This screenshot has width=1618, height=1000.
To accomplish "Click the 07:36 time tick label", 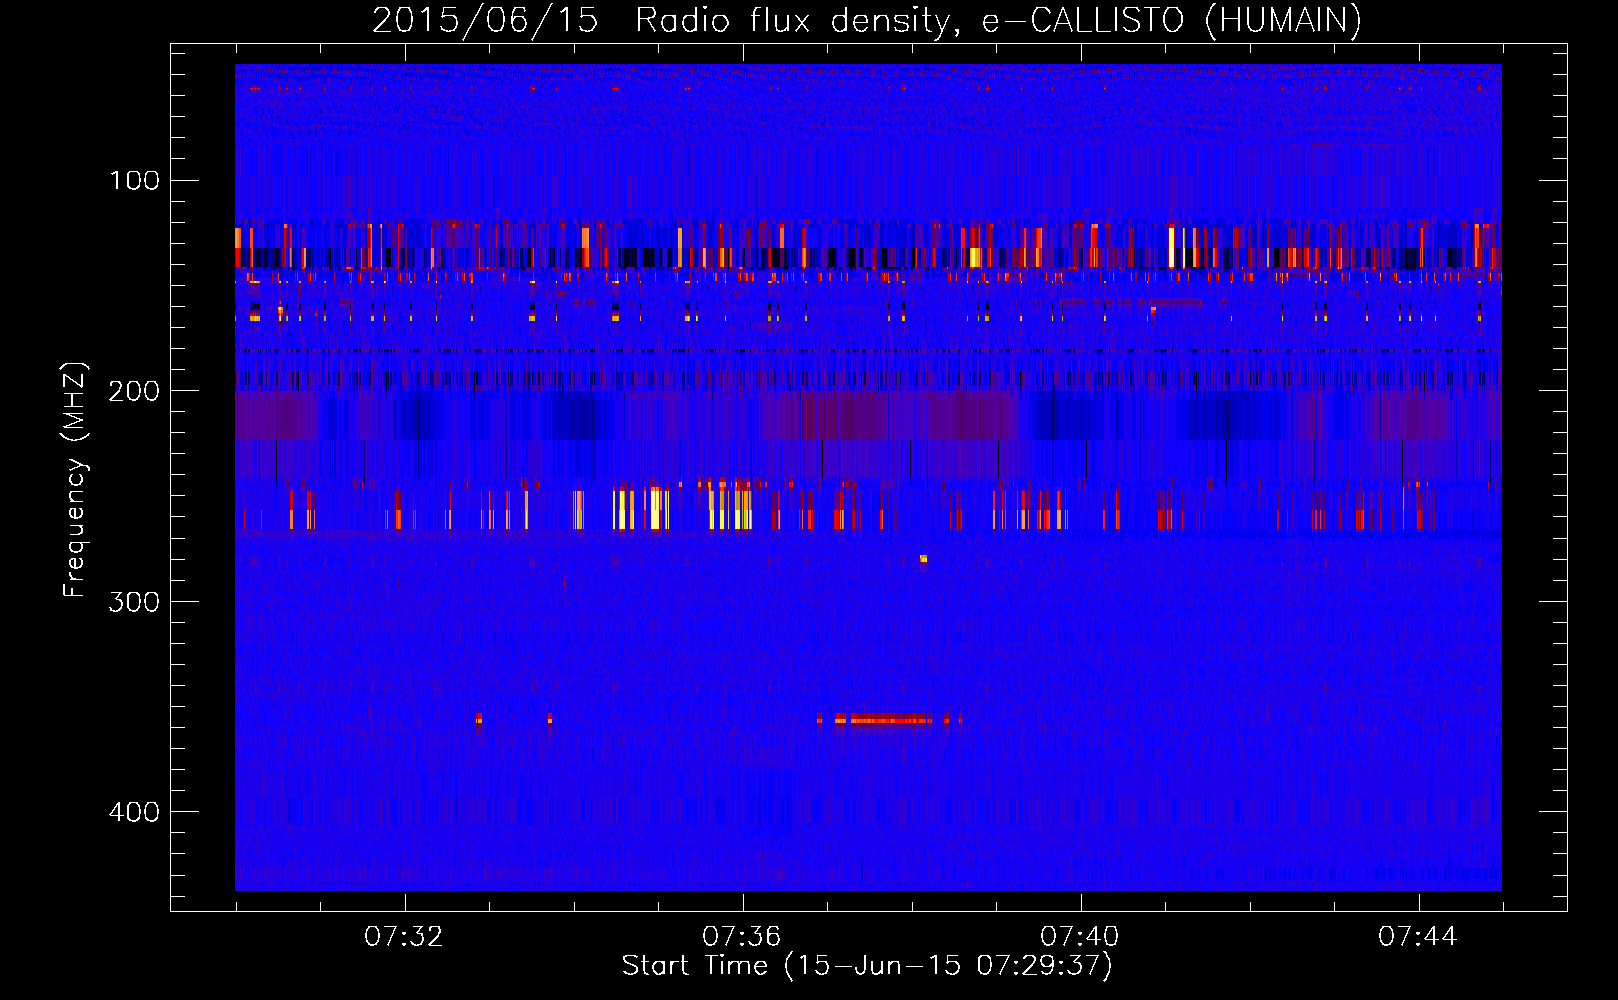I will pos(742,937).
